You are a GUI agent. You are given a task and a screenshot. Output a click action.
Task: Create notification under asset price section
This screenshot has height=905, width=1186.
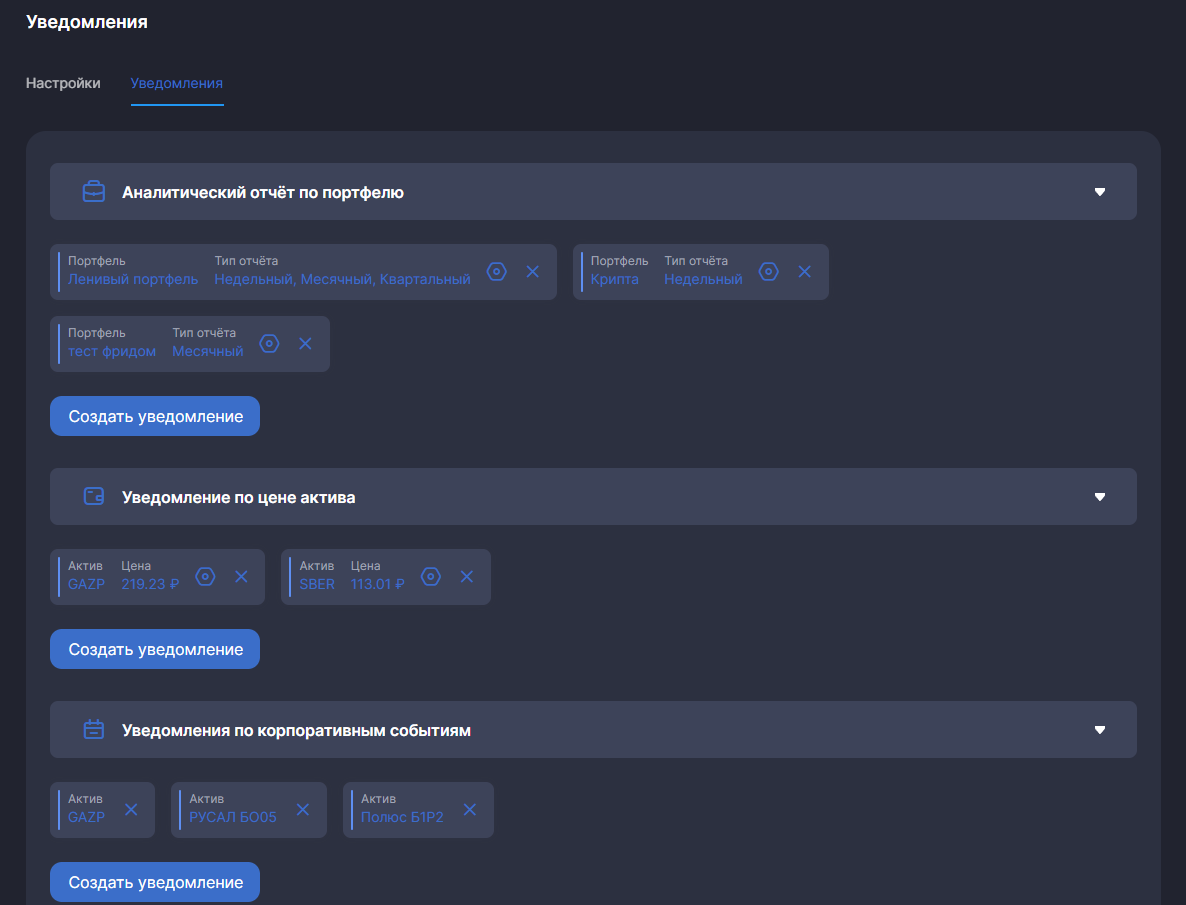[x=155, y=649]
